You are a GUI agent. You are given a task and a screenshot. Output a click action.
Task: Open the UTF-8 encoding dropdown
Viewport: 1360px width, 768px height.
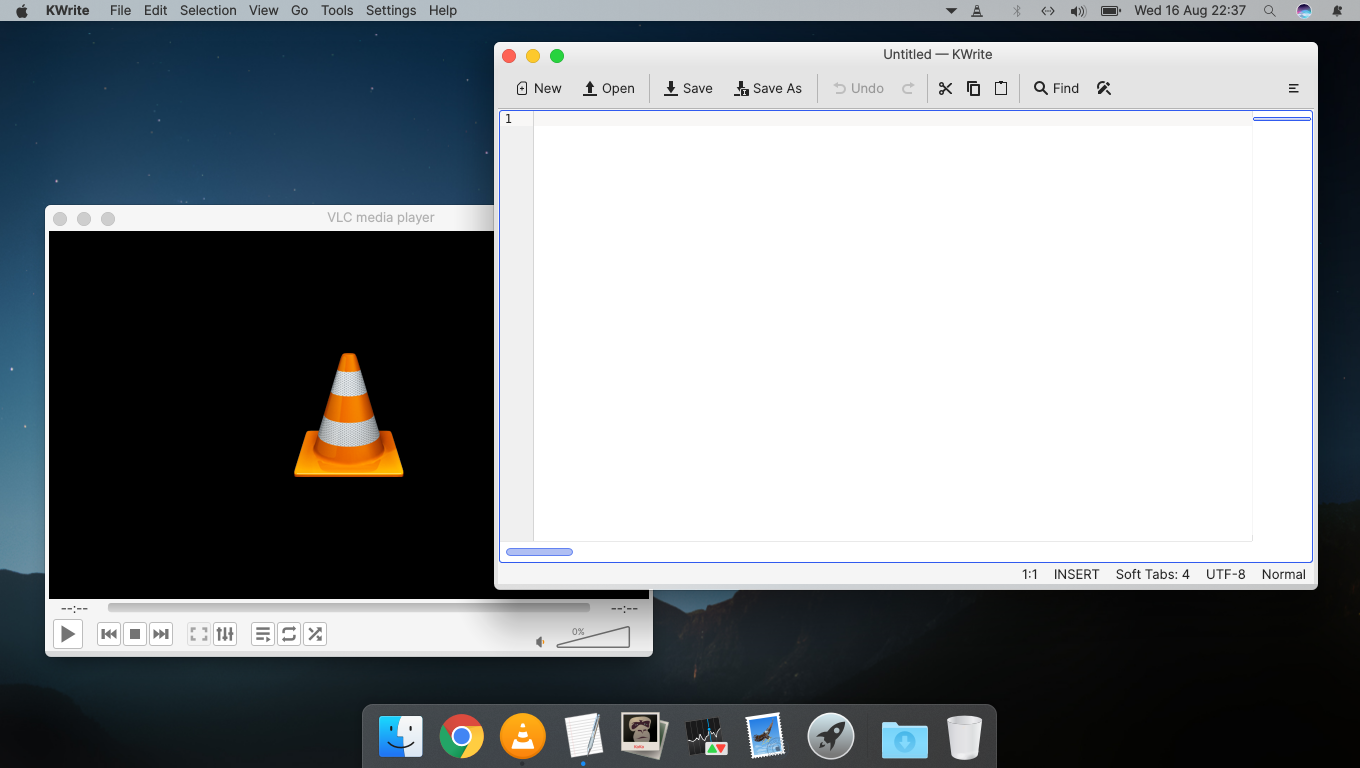point(1225,574)
